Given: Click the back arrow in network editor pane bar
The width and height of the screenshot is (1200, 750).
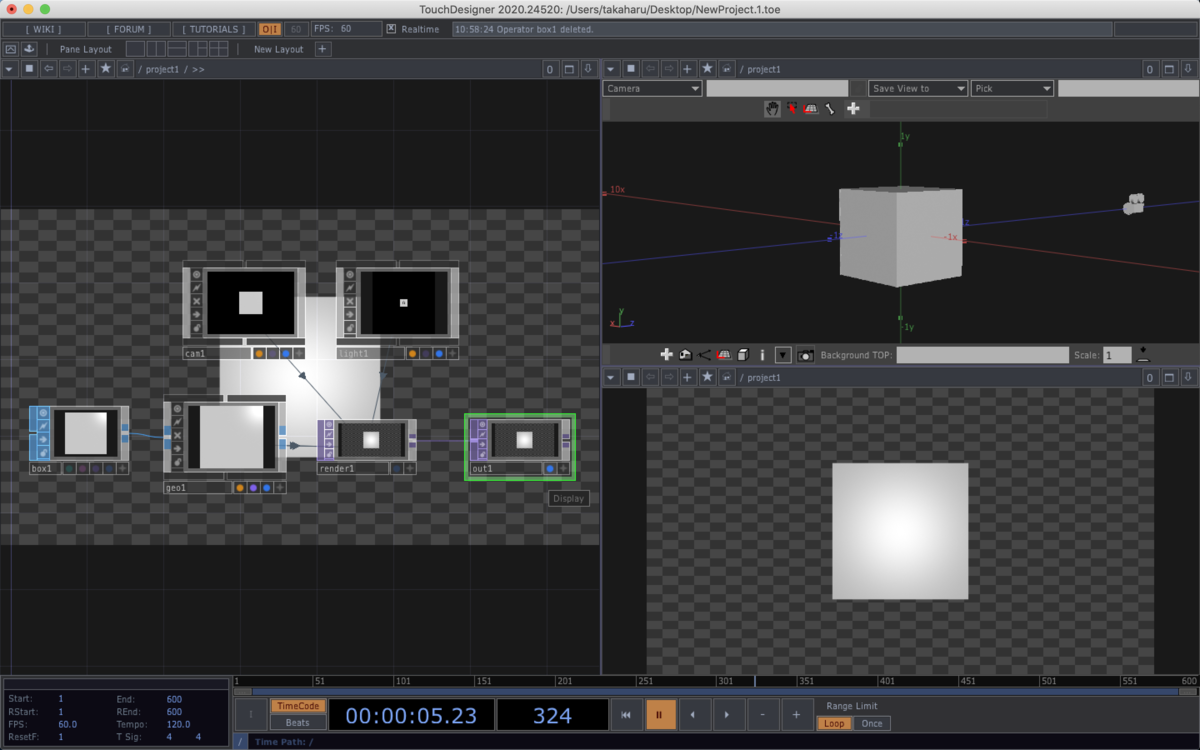Looking at the screenshot, I should point(48,69).
